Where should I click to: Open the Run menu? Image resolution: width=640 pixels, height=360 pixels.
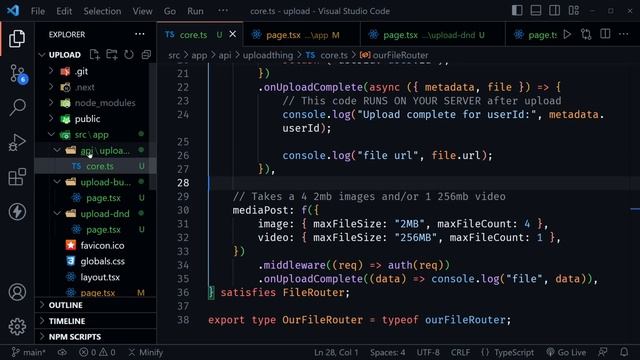[x=195, y=11]
